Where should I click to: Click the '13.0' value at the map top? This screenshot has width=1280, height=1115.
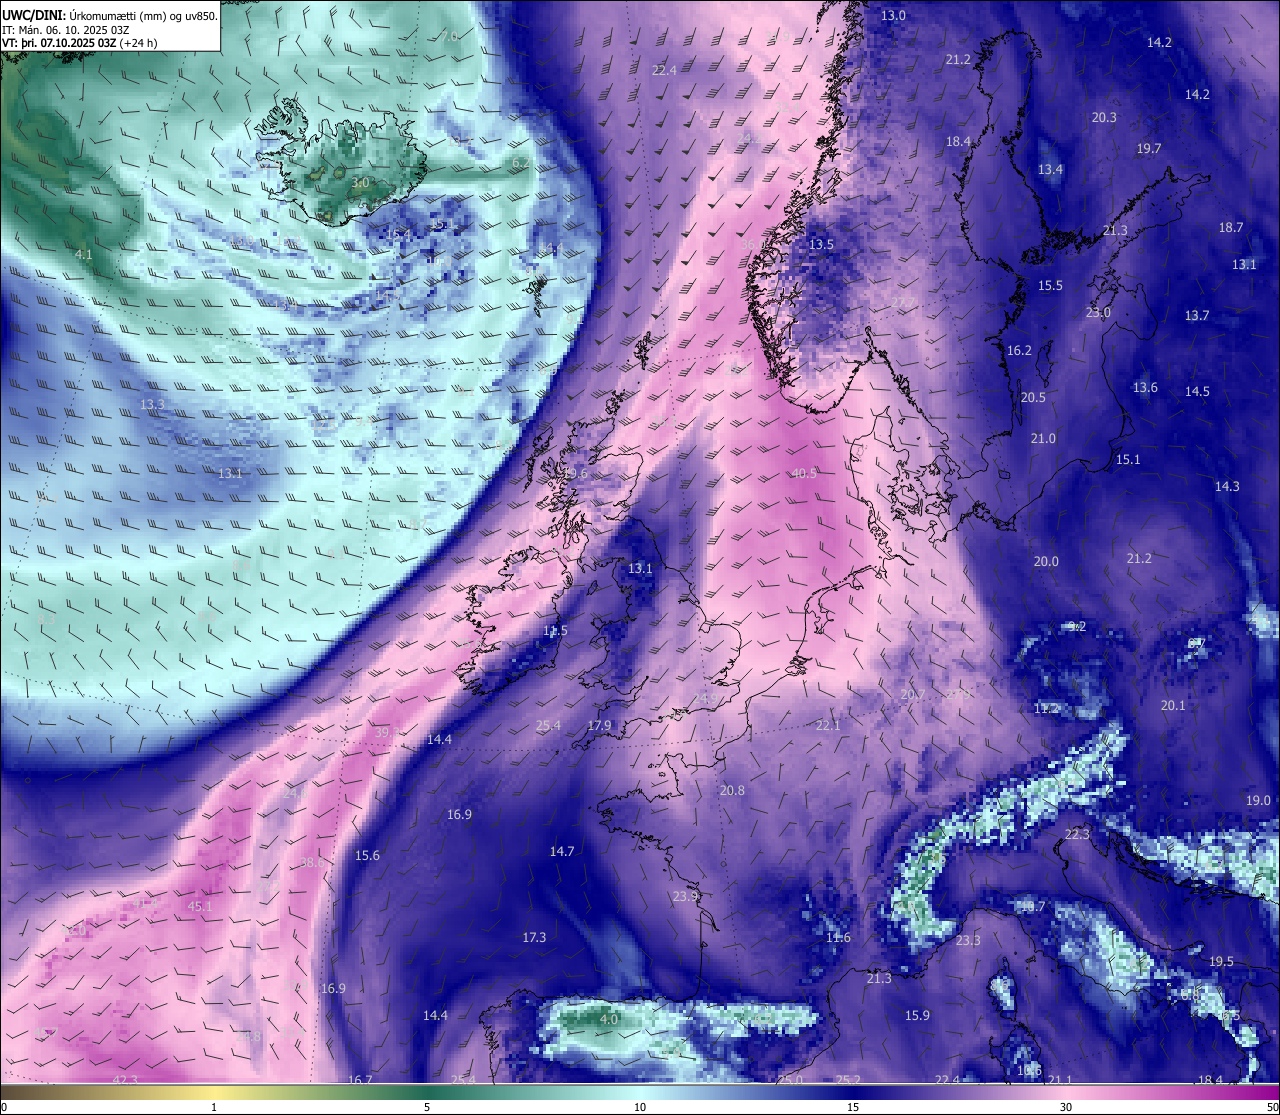(893, 15)
